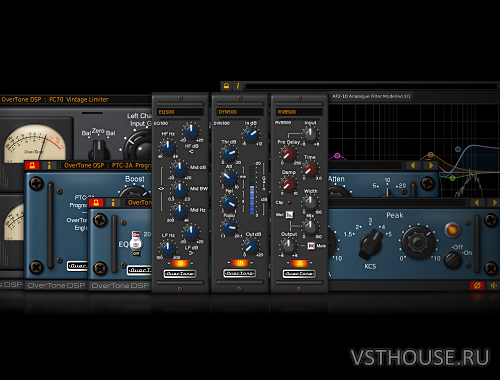Toggle the IN button on RVB500 module
The image size is (500, 380).
pos(299,263)
